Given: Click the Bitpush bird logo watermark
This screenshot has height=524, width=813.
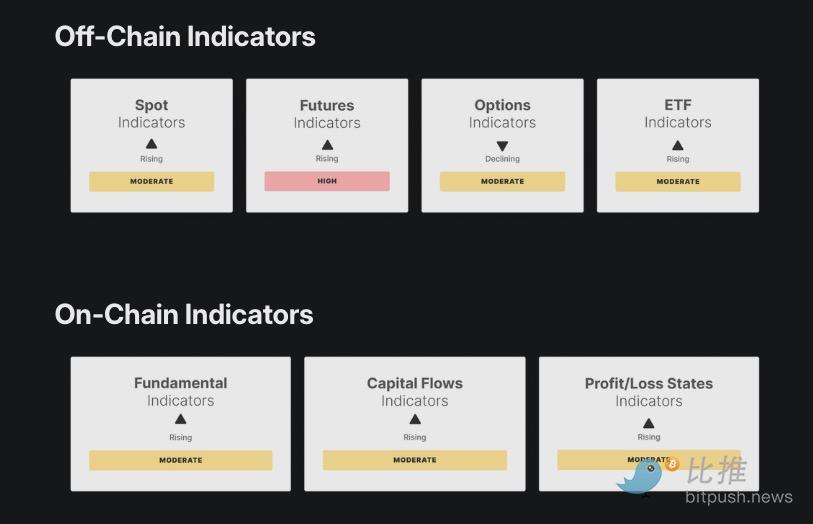Looking at the screenshot, I should 644,476.
